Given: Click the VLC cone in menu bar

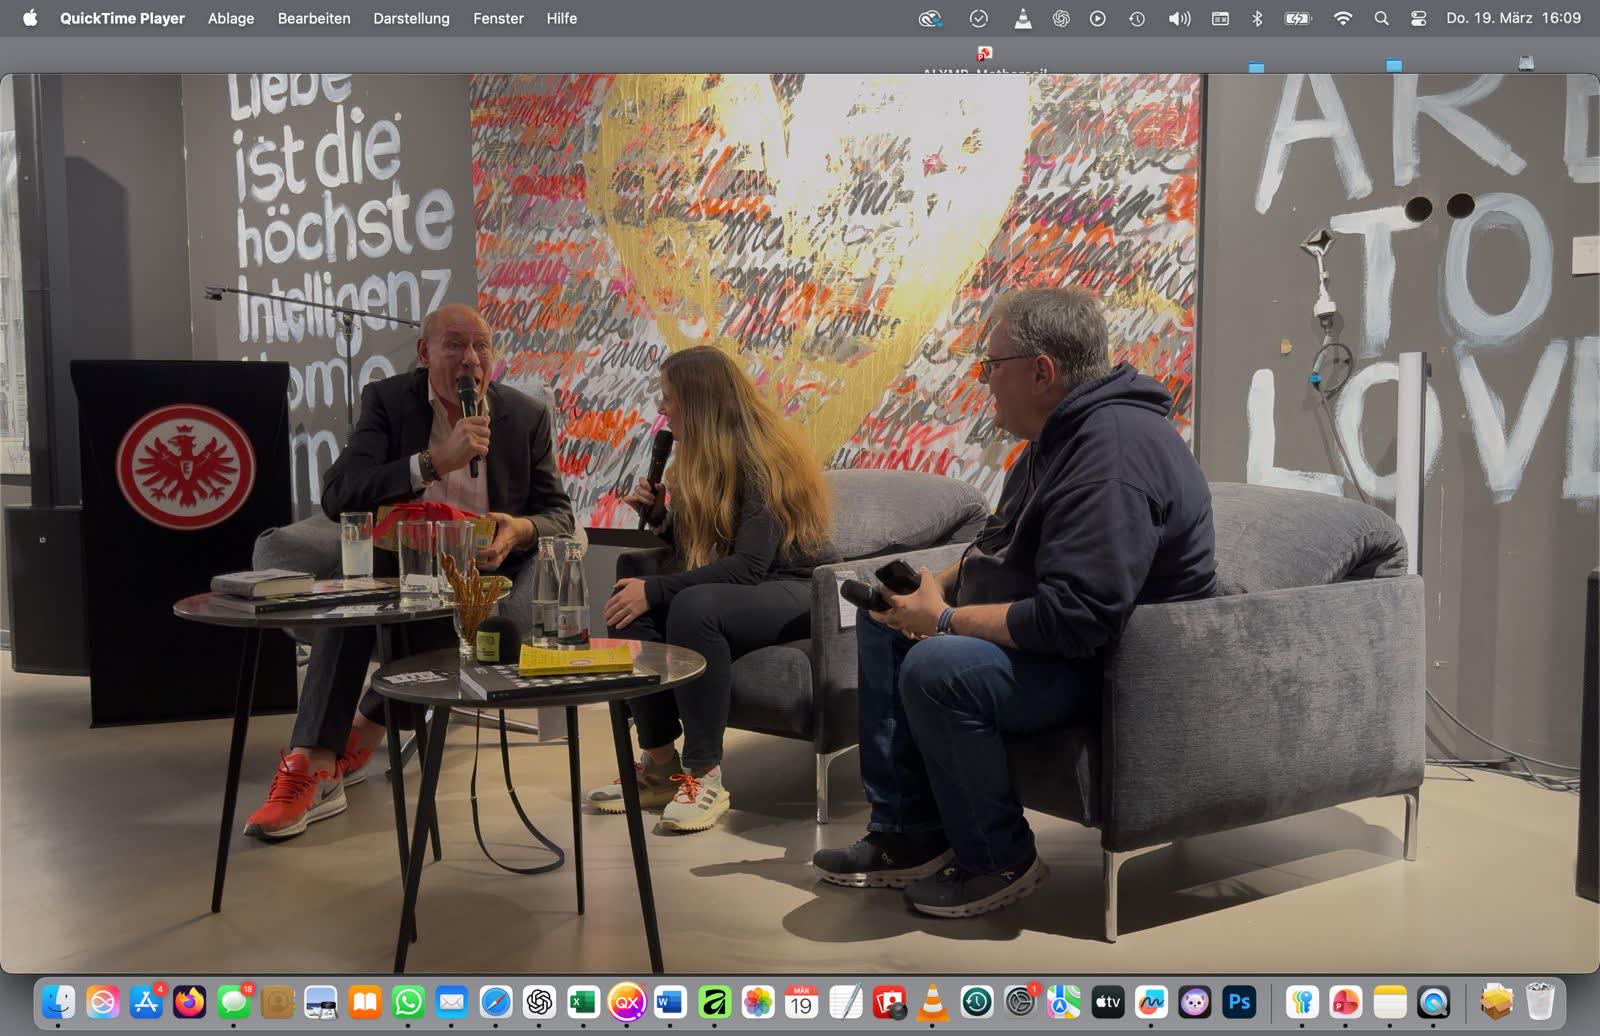Looking at the screenshot, I should (1022, 18).
